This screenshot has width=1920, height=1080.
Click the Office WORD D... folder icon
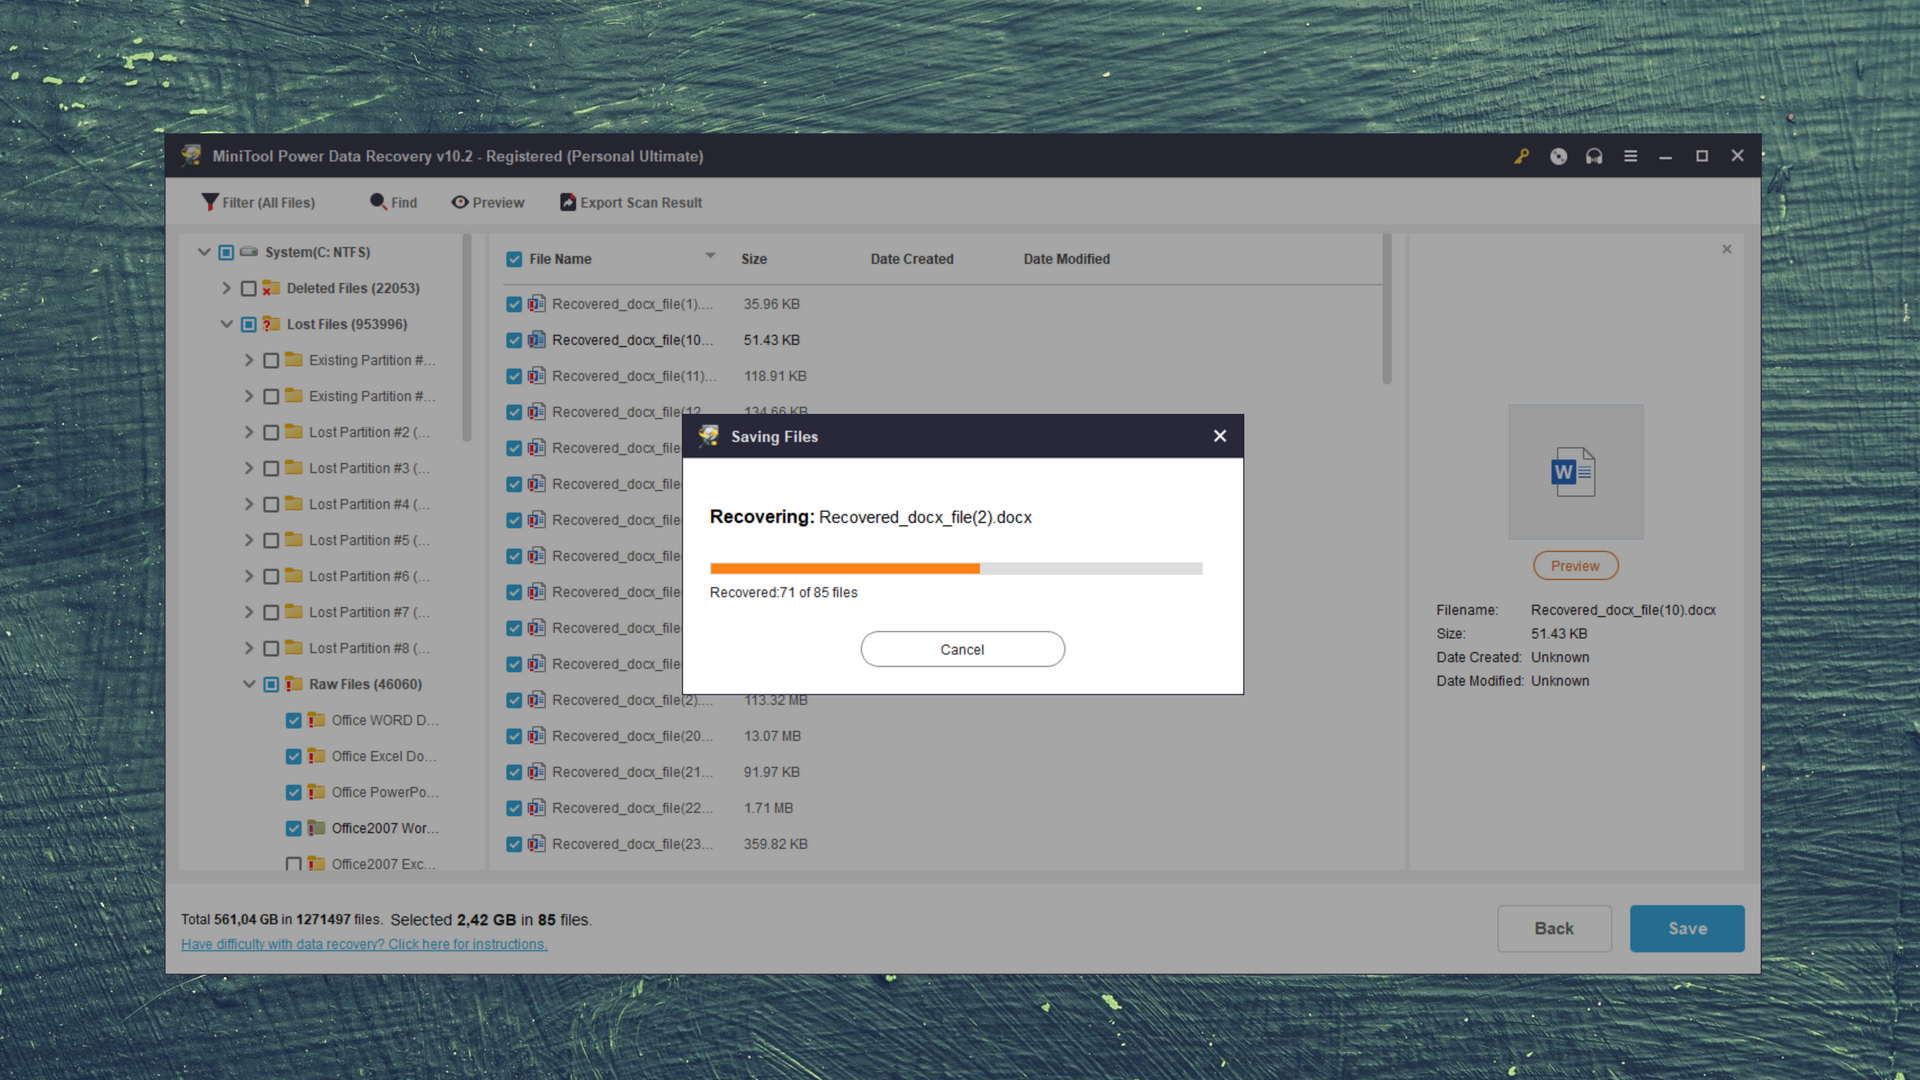point(316,720)
